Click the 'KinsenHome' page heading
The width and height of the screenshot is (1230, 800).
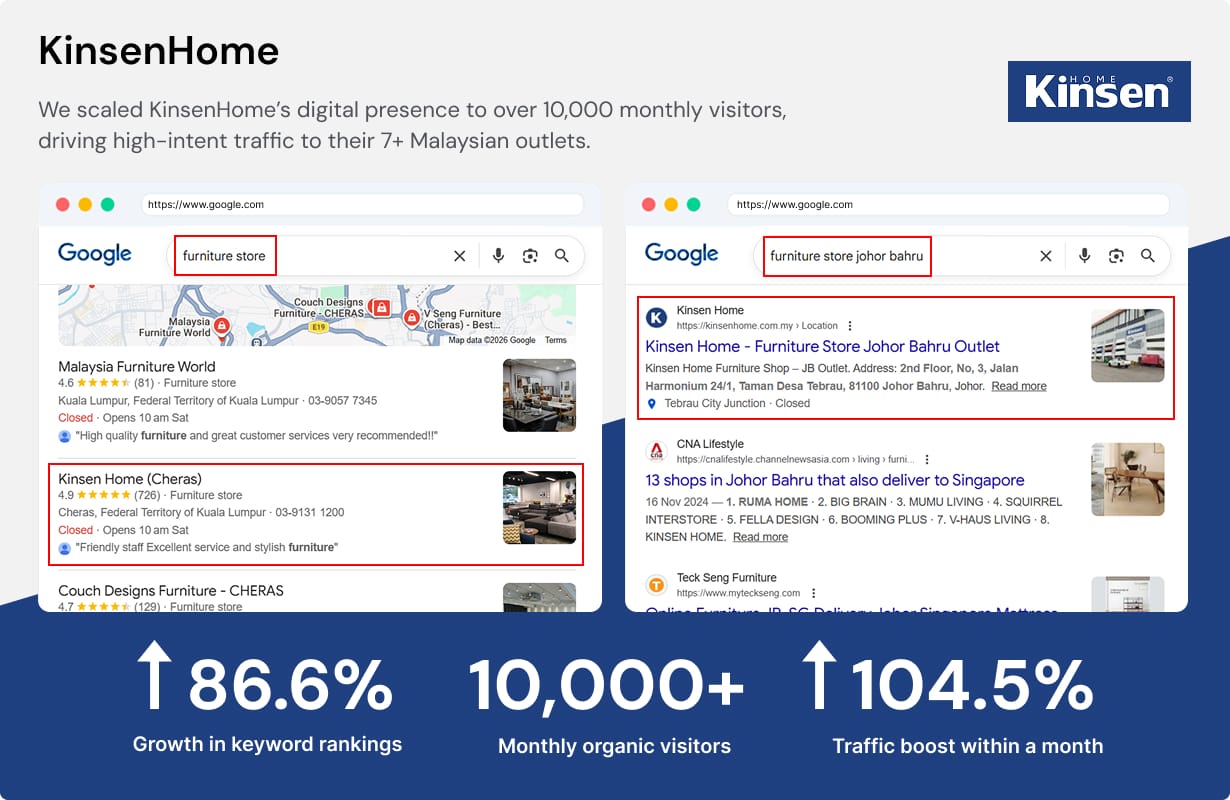coord(158,51)
